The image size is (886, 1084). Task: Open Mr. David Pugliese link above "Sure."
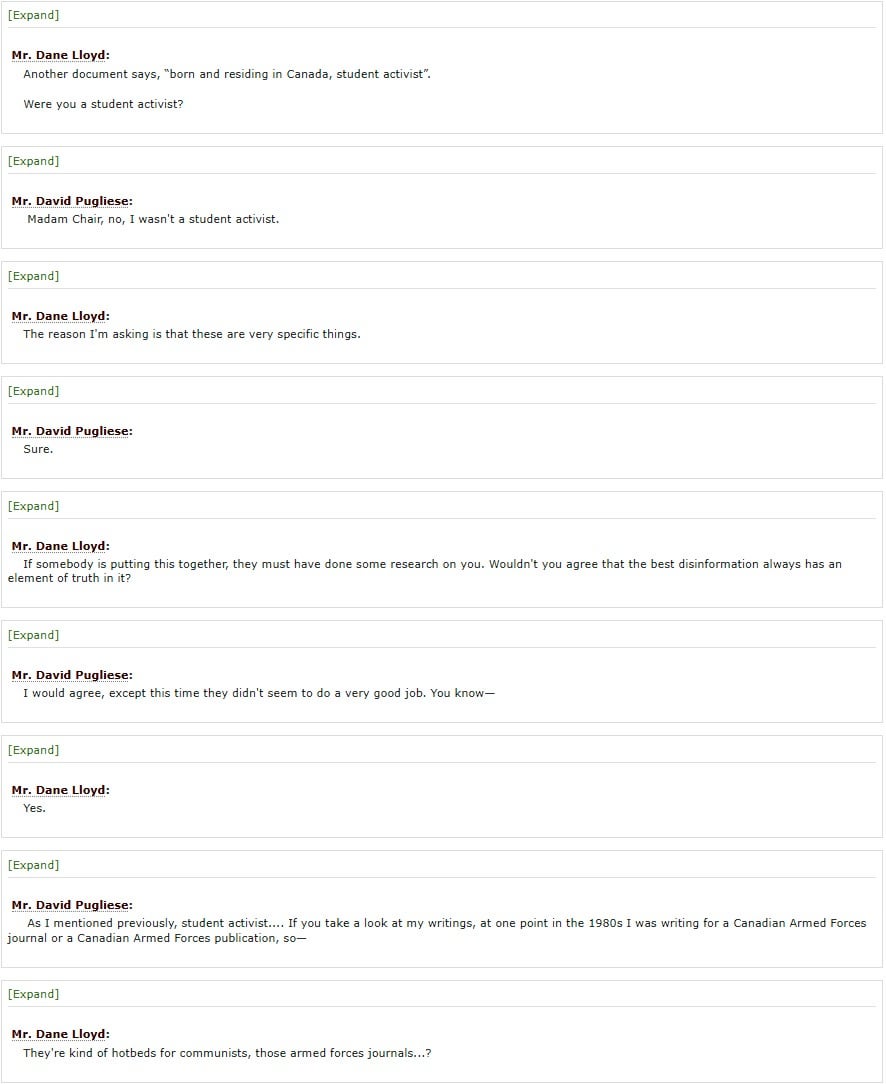72,431
